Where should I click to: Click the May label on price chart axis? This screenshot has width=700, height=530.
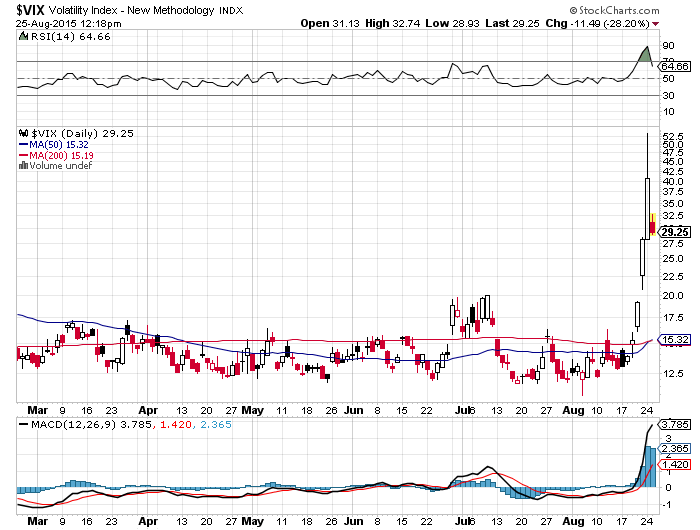coord(253,410)
